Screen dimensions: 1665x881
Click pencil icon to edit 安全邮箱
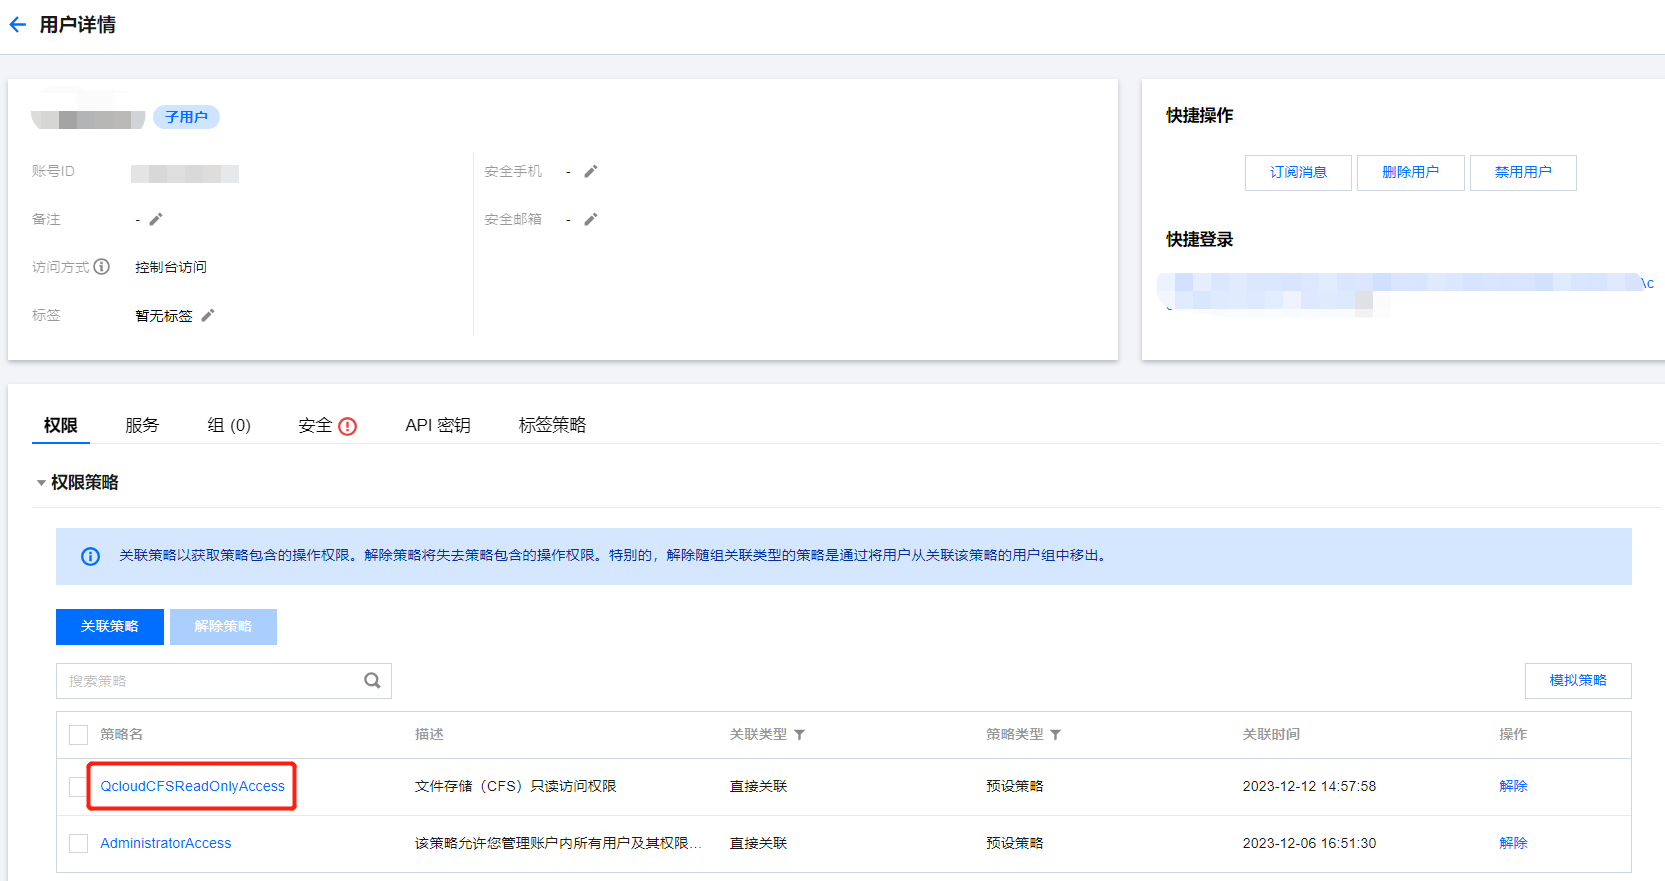tap(591, 219)
